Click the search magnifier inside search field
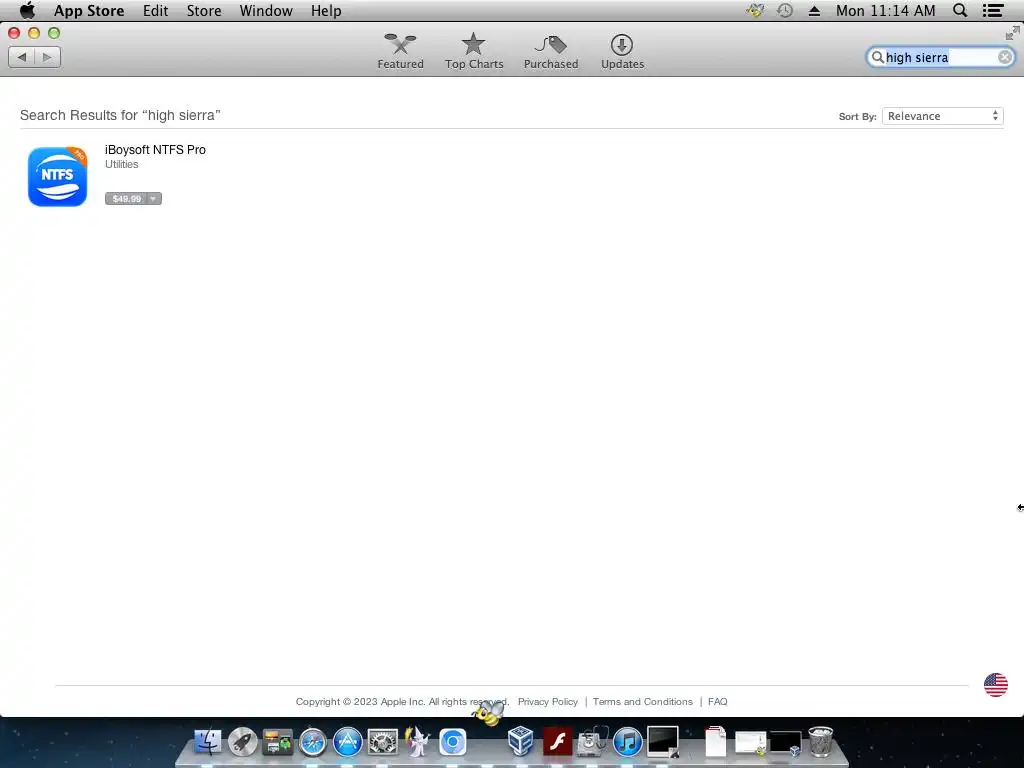Viewport: 1024px width, 768px height. point(877,57)
